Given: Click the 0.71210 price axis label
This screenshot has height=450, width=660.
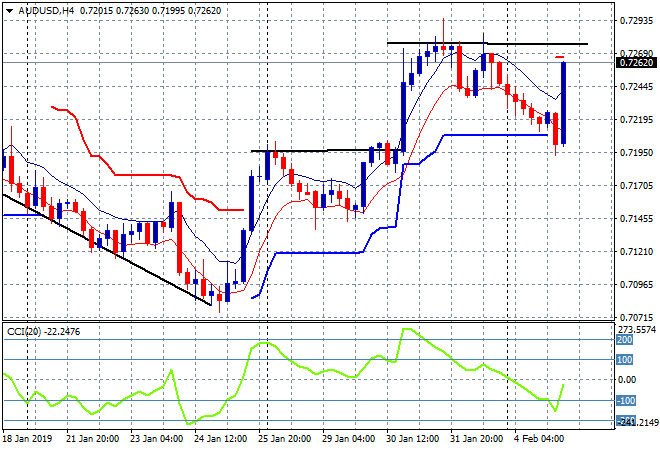Looking at the screenshot, I should click(636, 251).
